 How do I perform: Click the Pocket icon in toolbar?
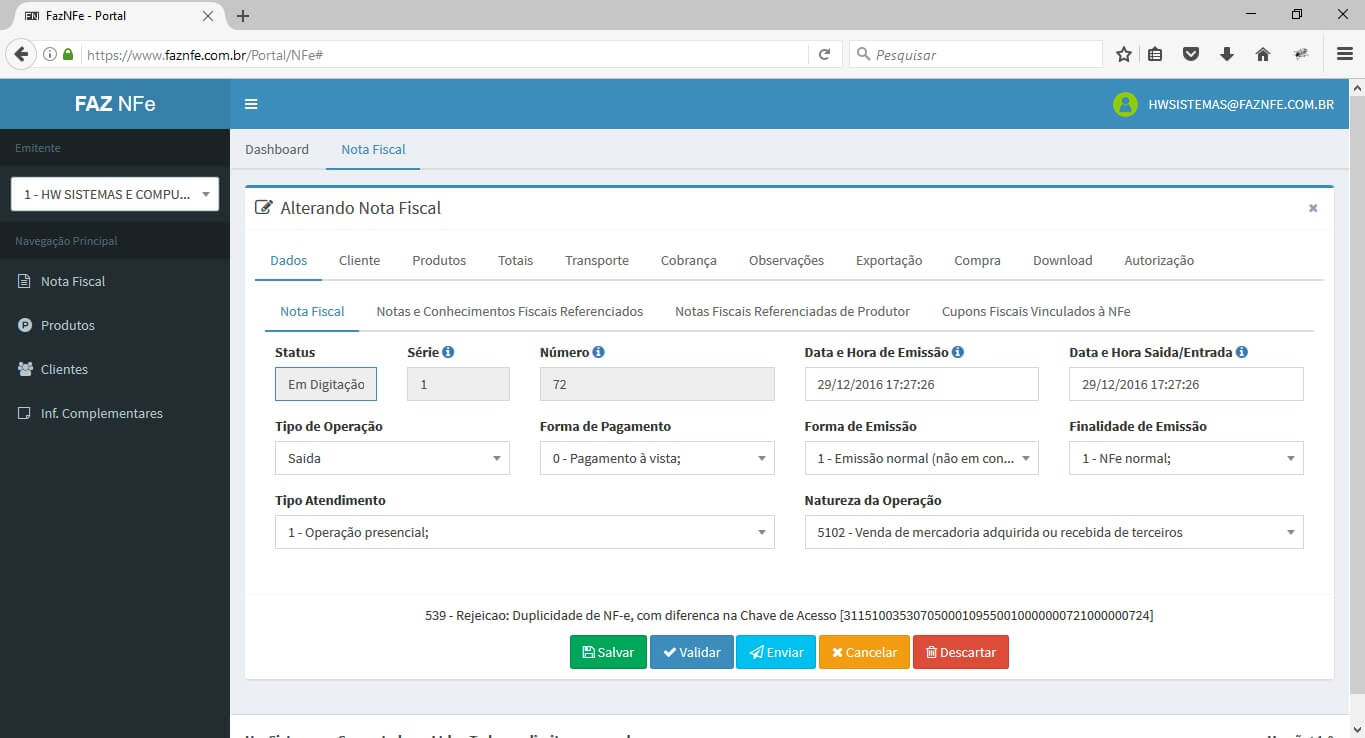[x=1191, y=55]
